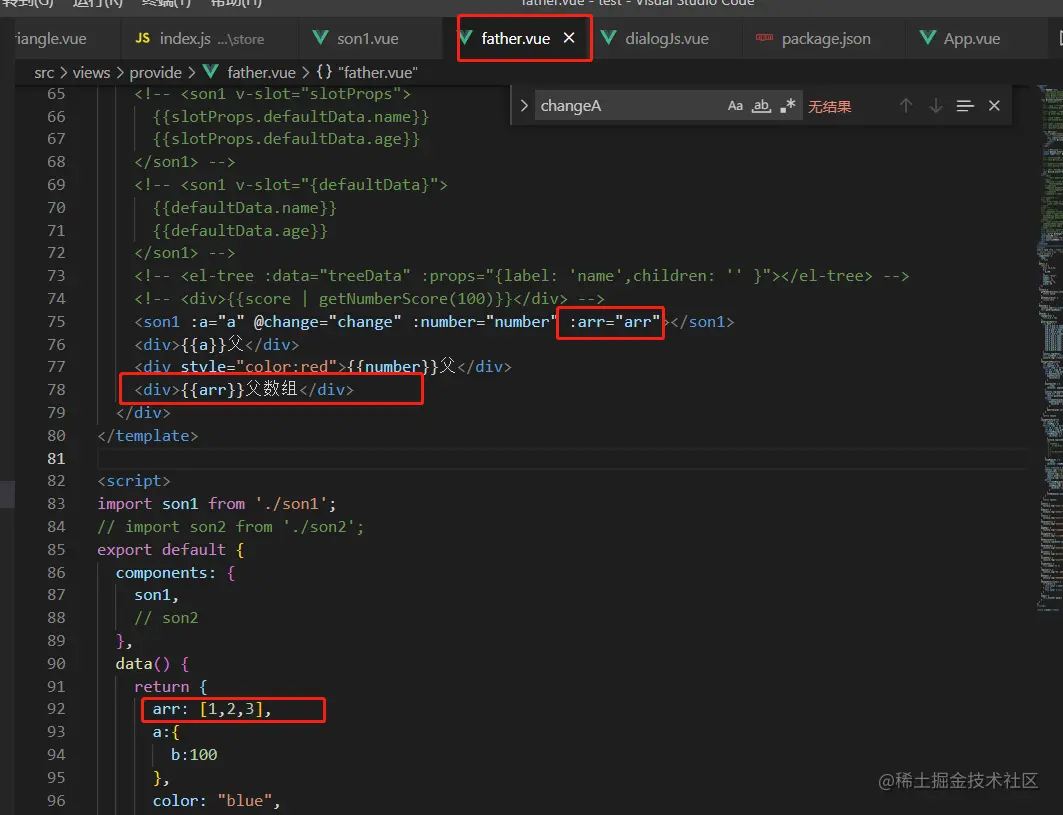Image resolution: width=1063 pixels, height=815 pixels.
Task: Go to next match arrow
Action: 936,106
